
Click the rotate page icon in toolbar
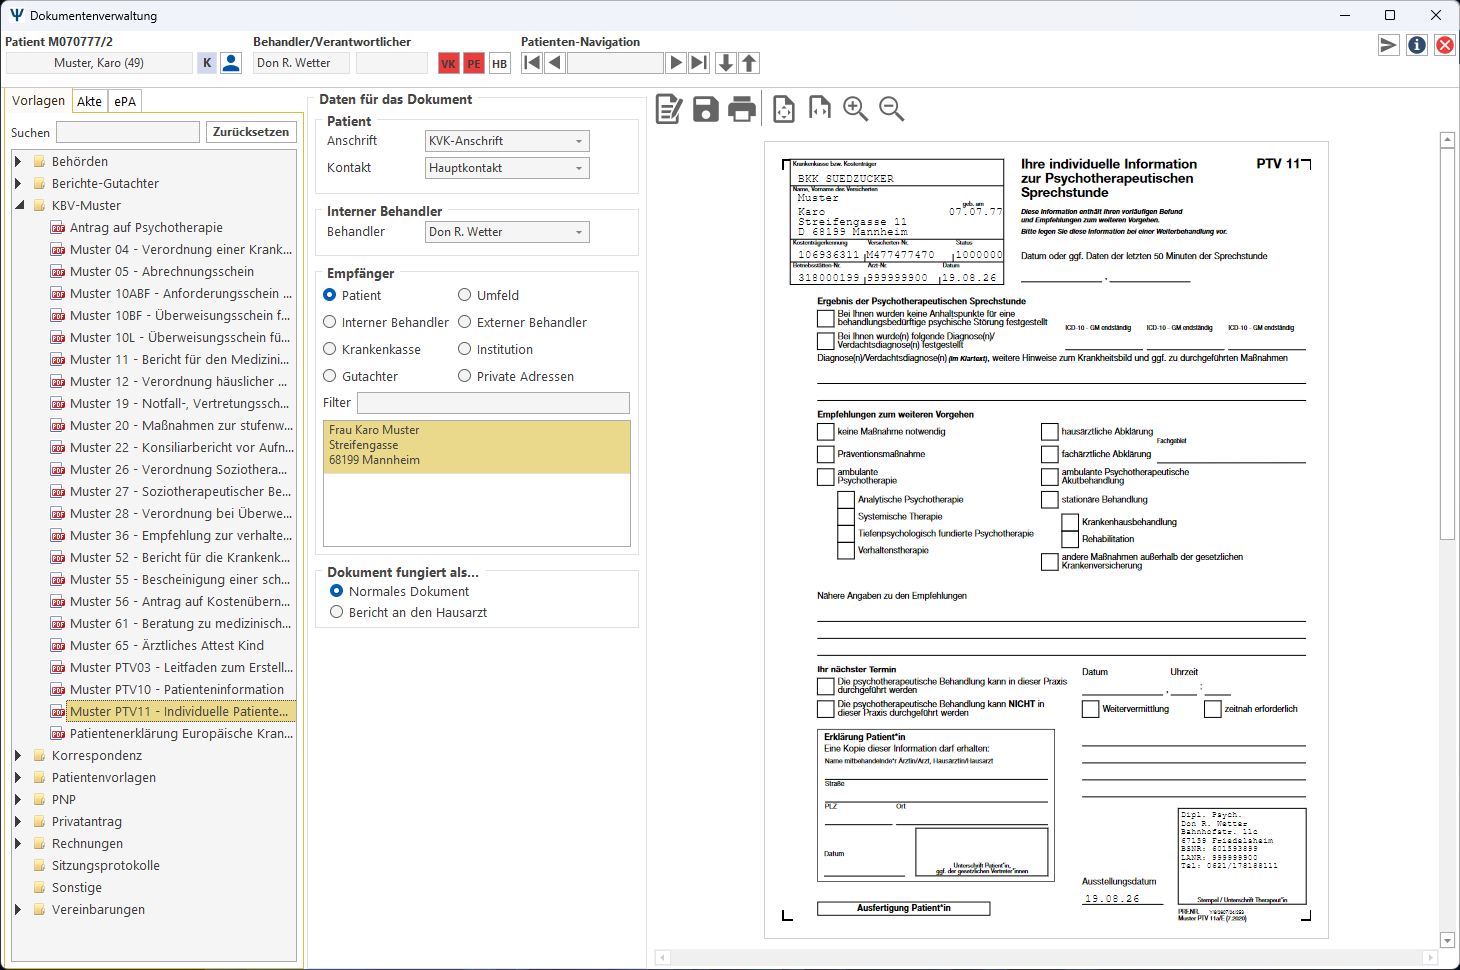click(820, 108)
